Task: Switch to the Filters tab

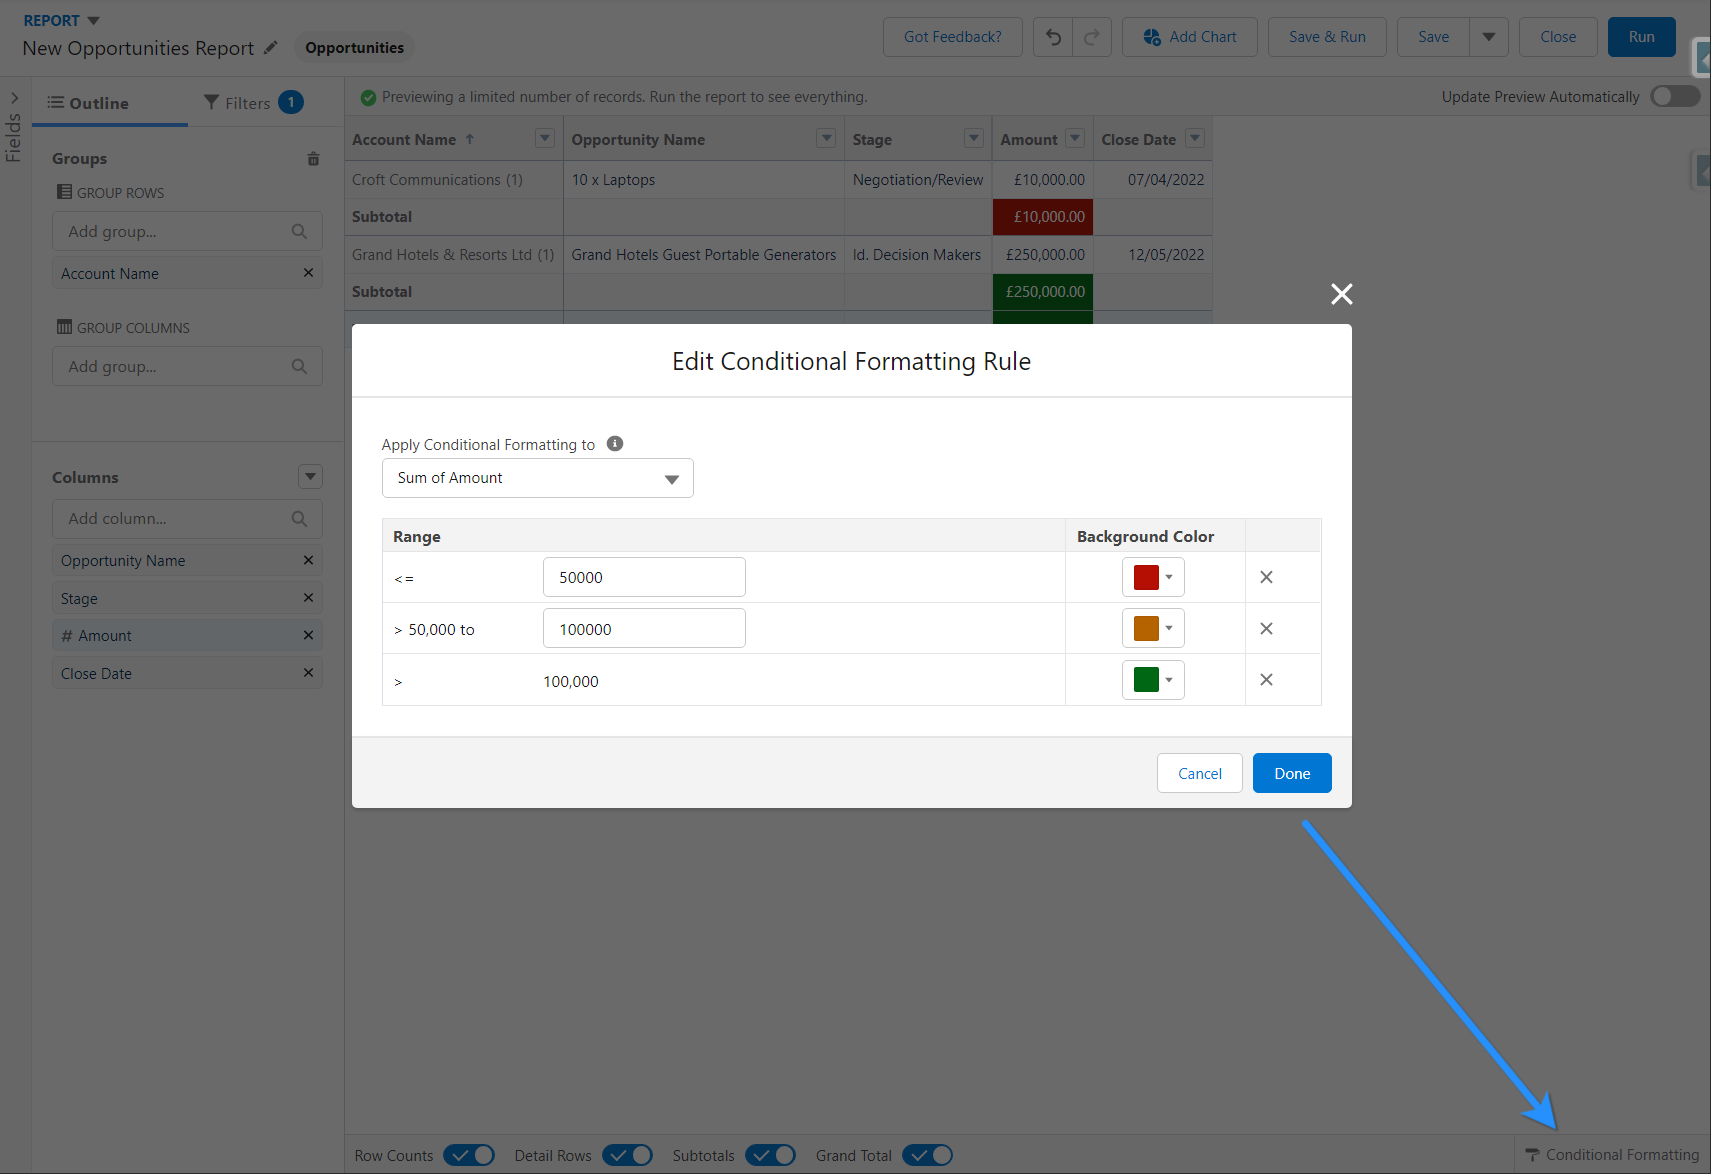Action: pos(254,103)
